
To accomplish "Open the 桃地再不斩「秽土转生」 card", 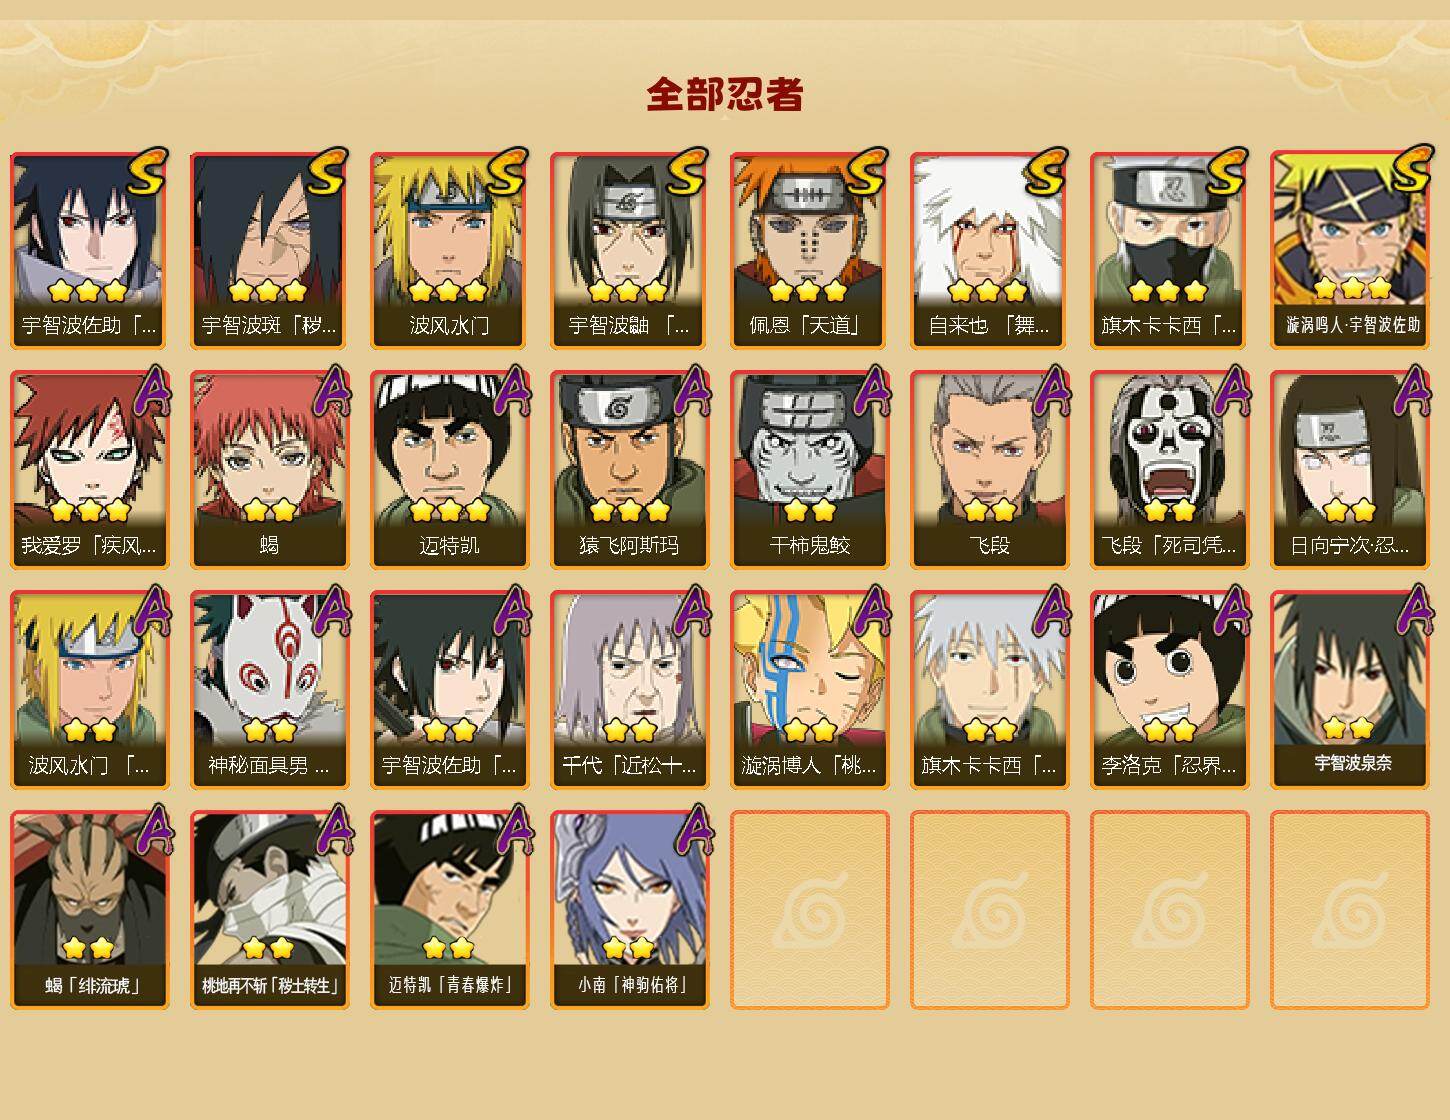I will [269, 910].
